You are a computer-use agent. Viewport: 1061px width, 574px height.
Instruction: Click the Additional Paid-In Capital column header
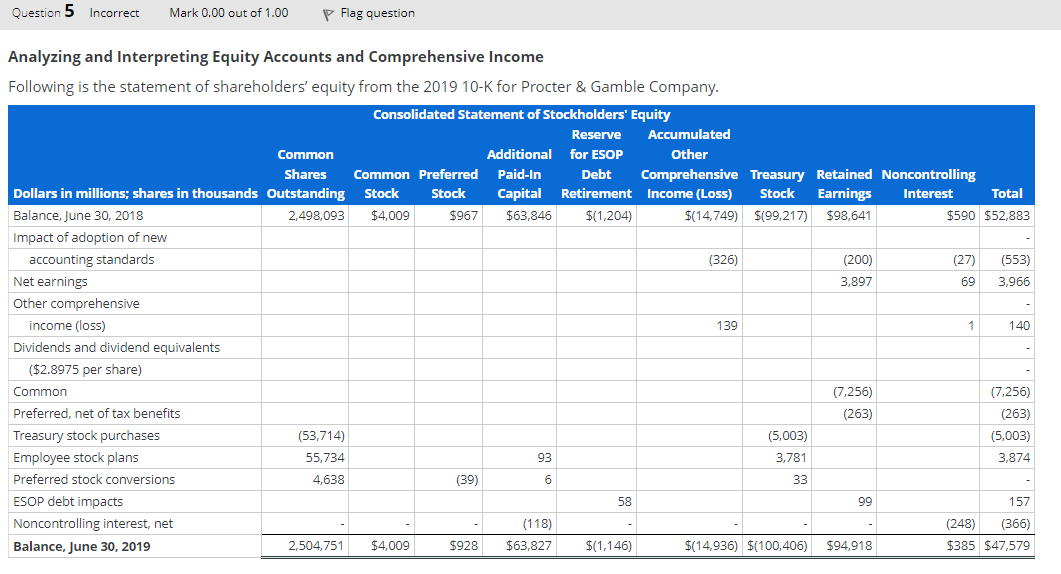pyautogui.click(x=519, y=174)
